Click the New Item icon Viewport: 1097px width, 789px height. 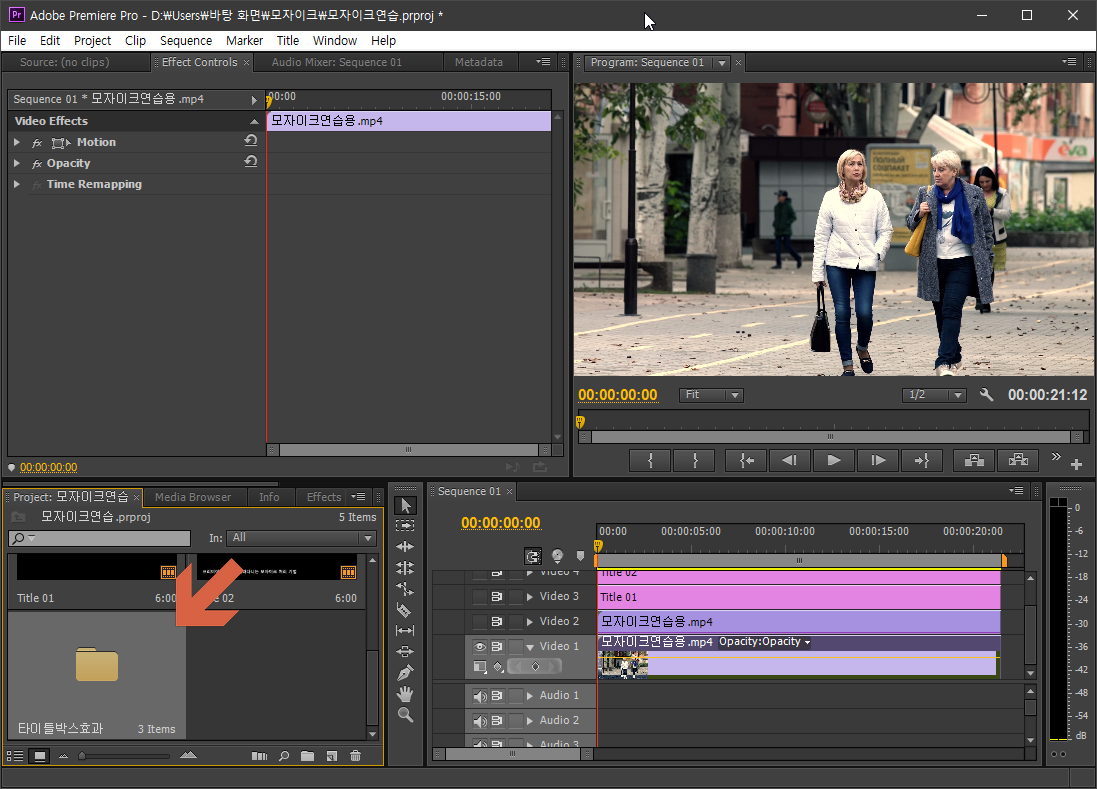coord(332,756)
